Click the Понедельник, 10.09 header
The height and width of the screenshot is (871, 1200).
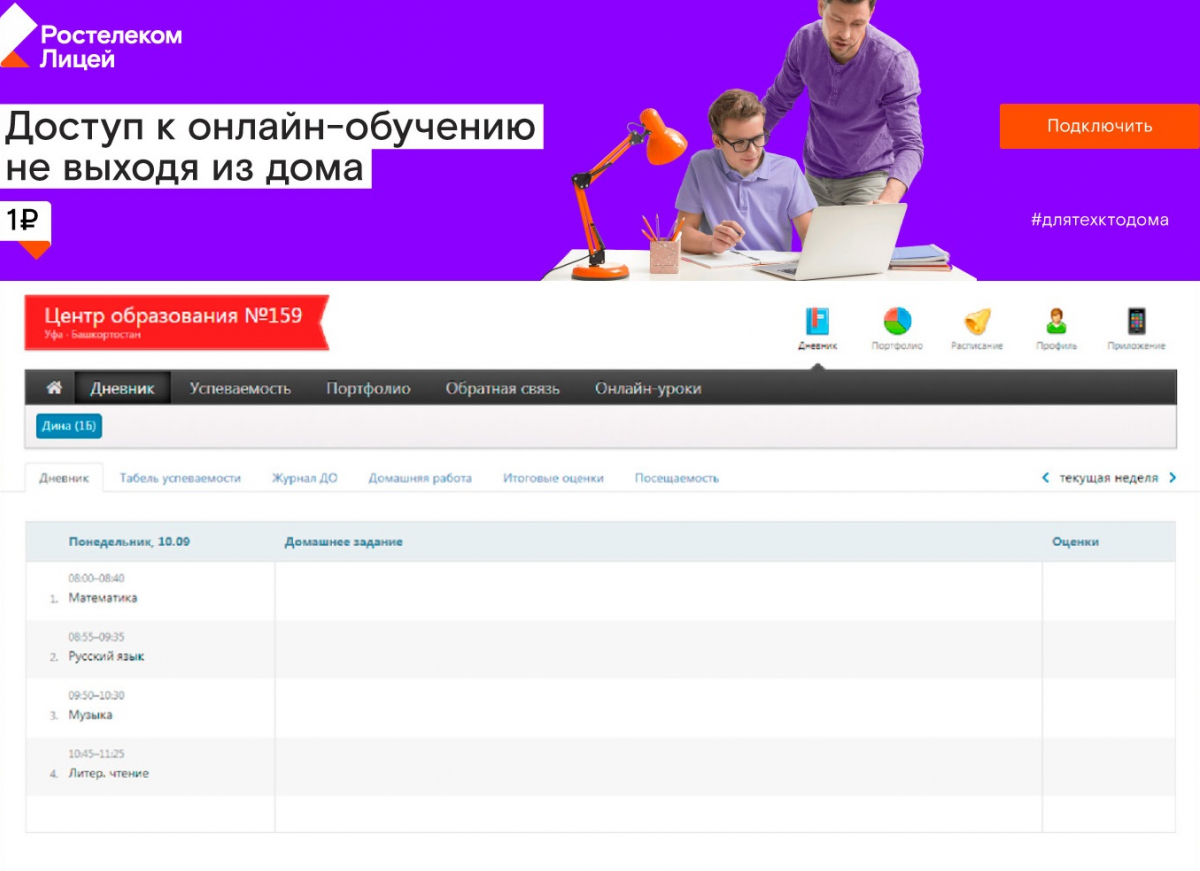click(129, 542)
